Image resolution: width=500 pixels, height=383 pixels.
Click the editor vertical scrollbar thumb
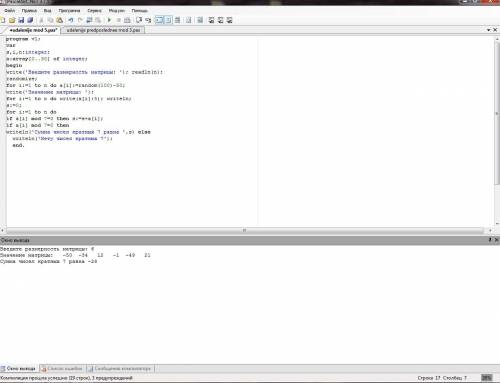point(497,113)
